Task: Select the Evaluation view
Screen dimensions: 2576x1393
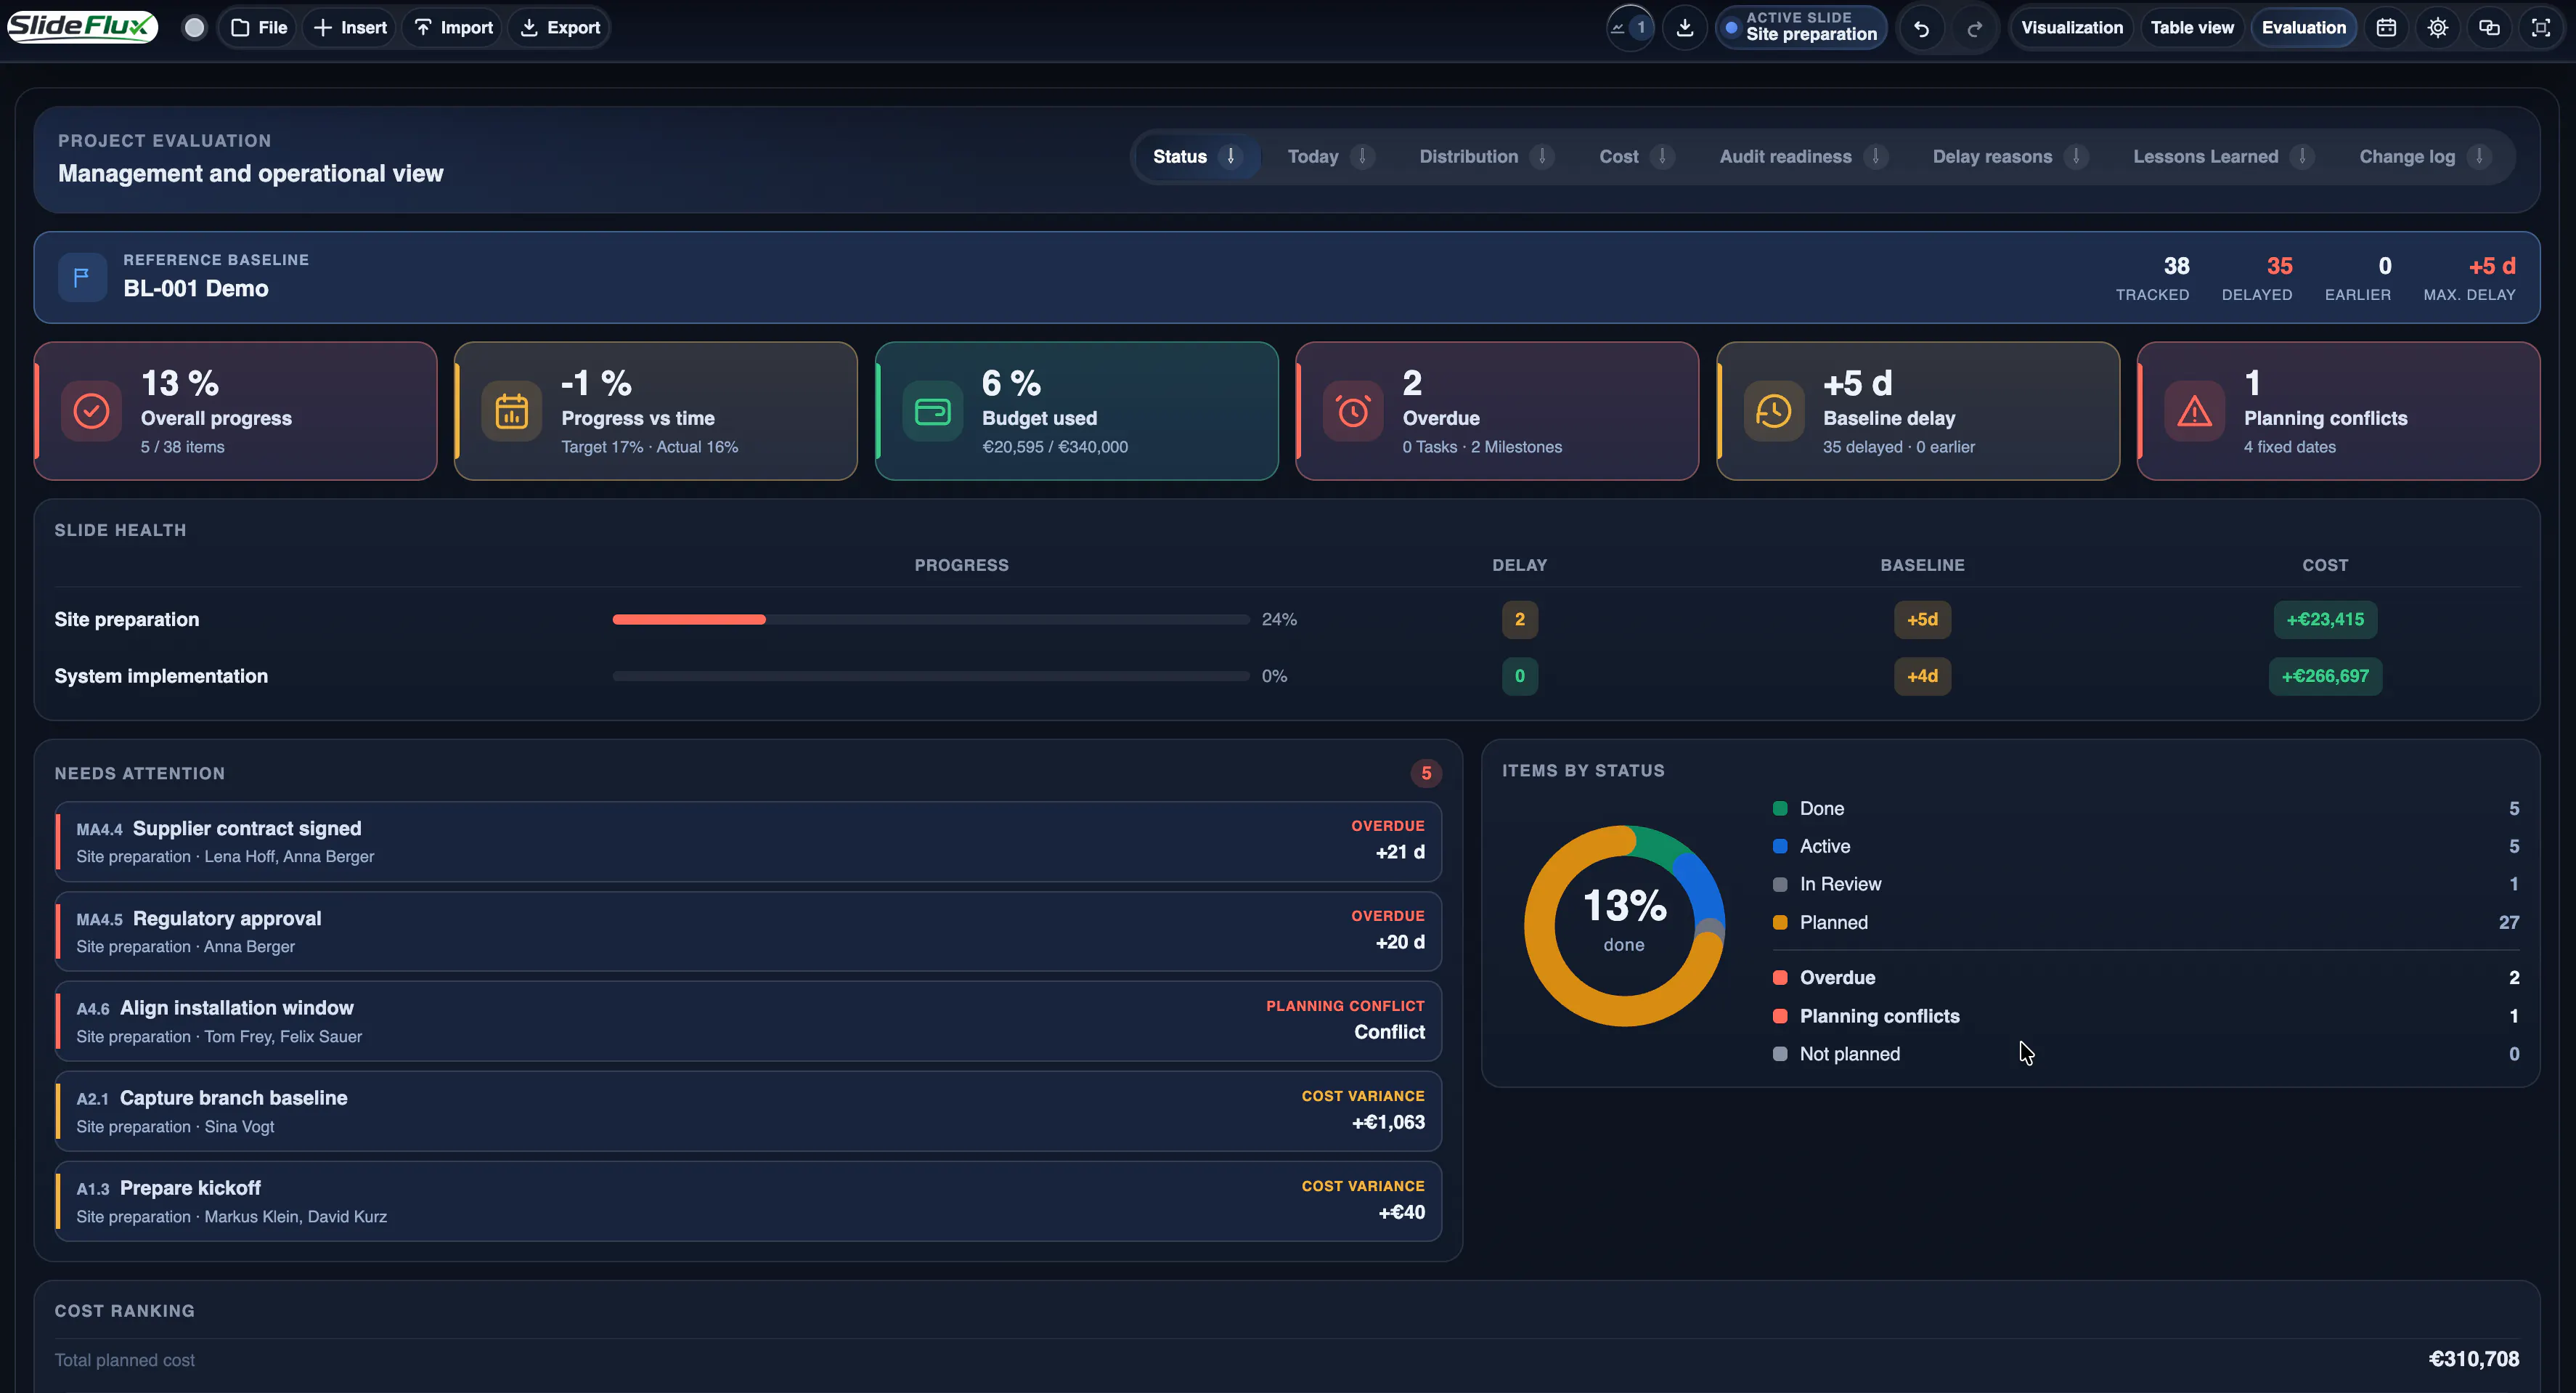Action: click(x=2304, y=28)
